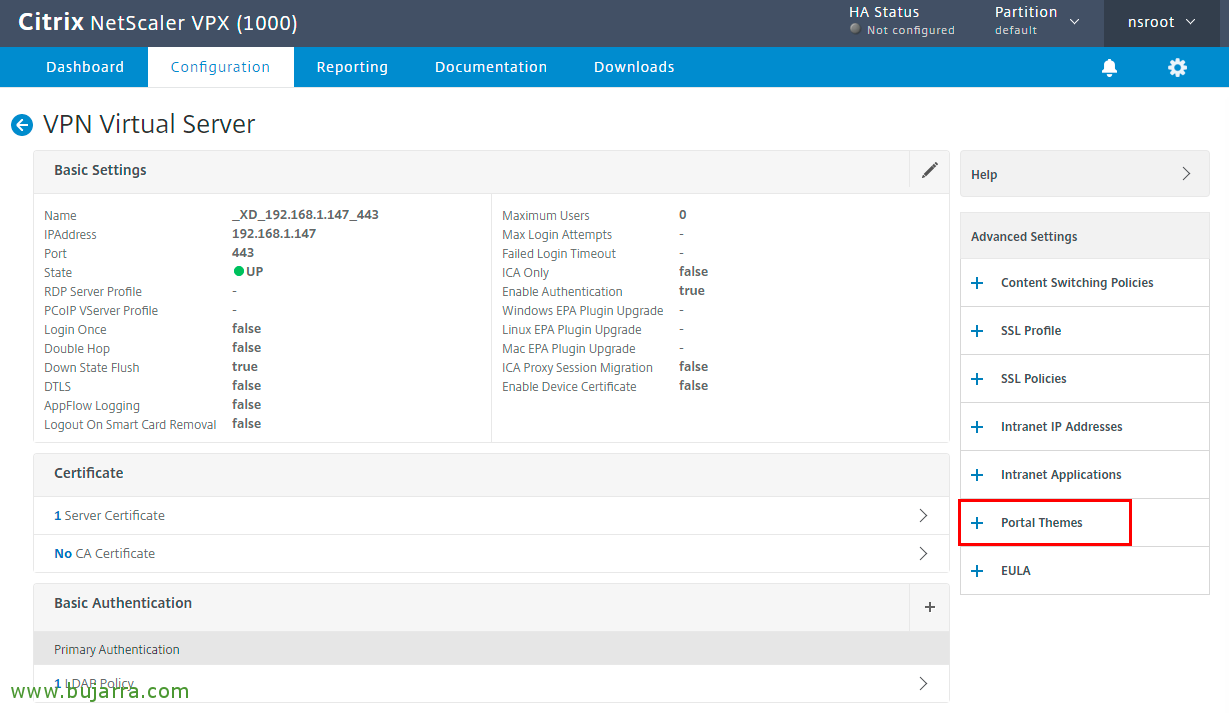
Task: Click the Login Once label
Action: coord(75,330)
